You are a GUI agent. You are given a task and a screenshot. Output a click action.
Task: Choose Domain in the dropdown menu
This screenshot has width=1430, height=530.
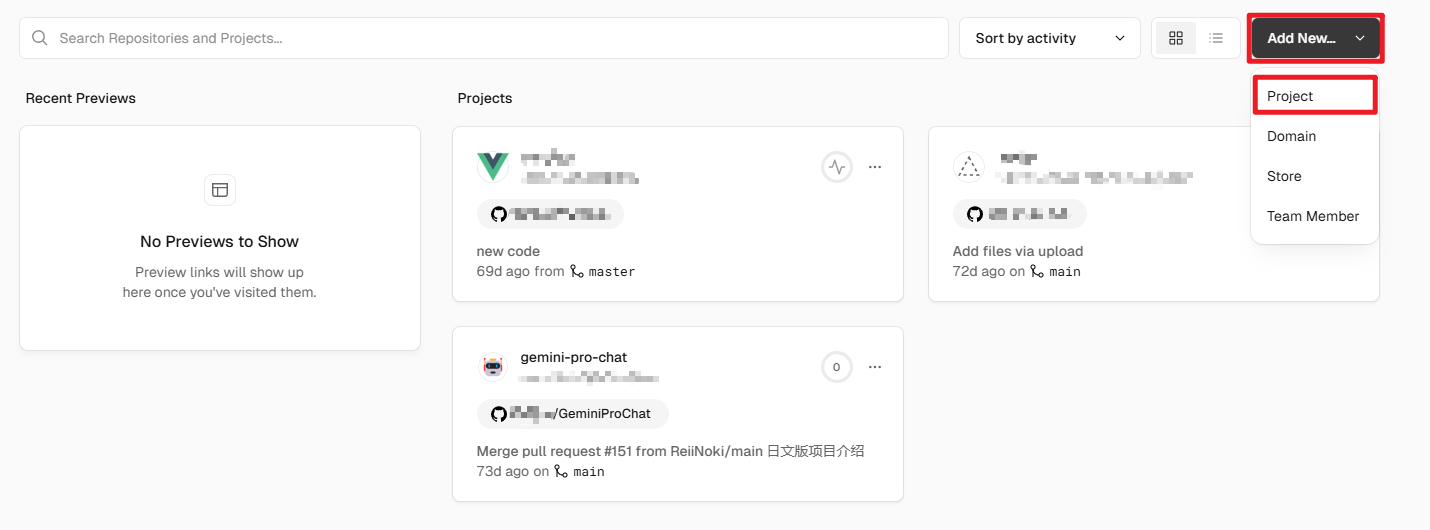(1291, 136)
